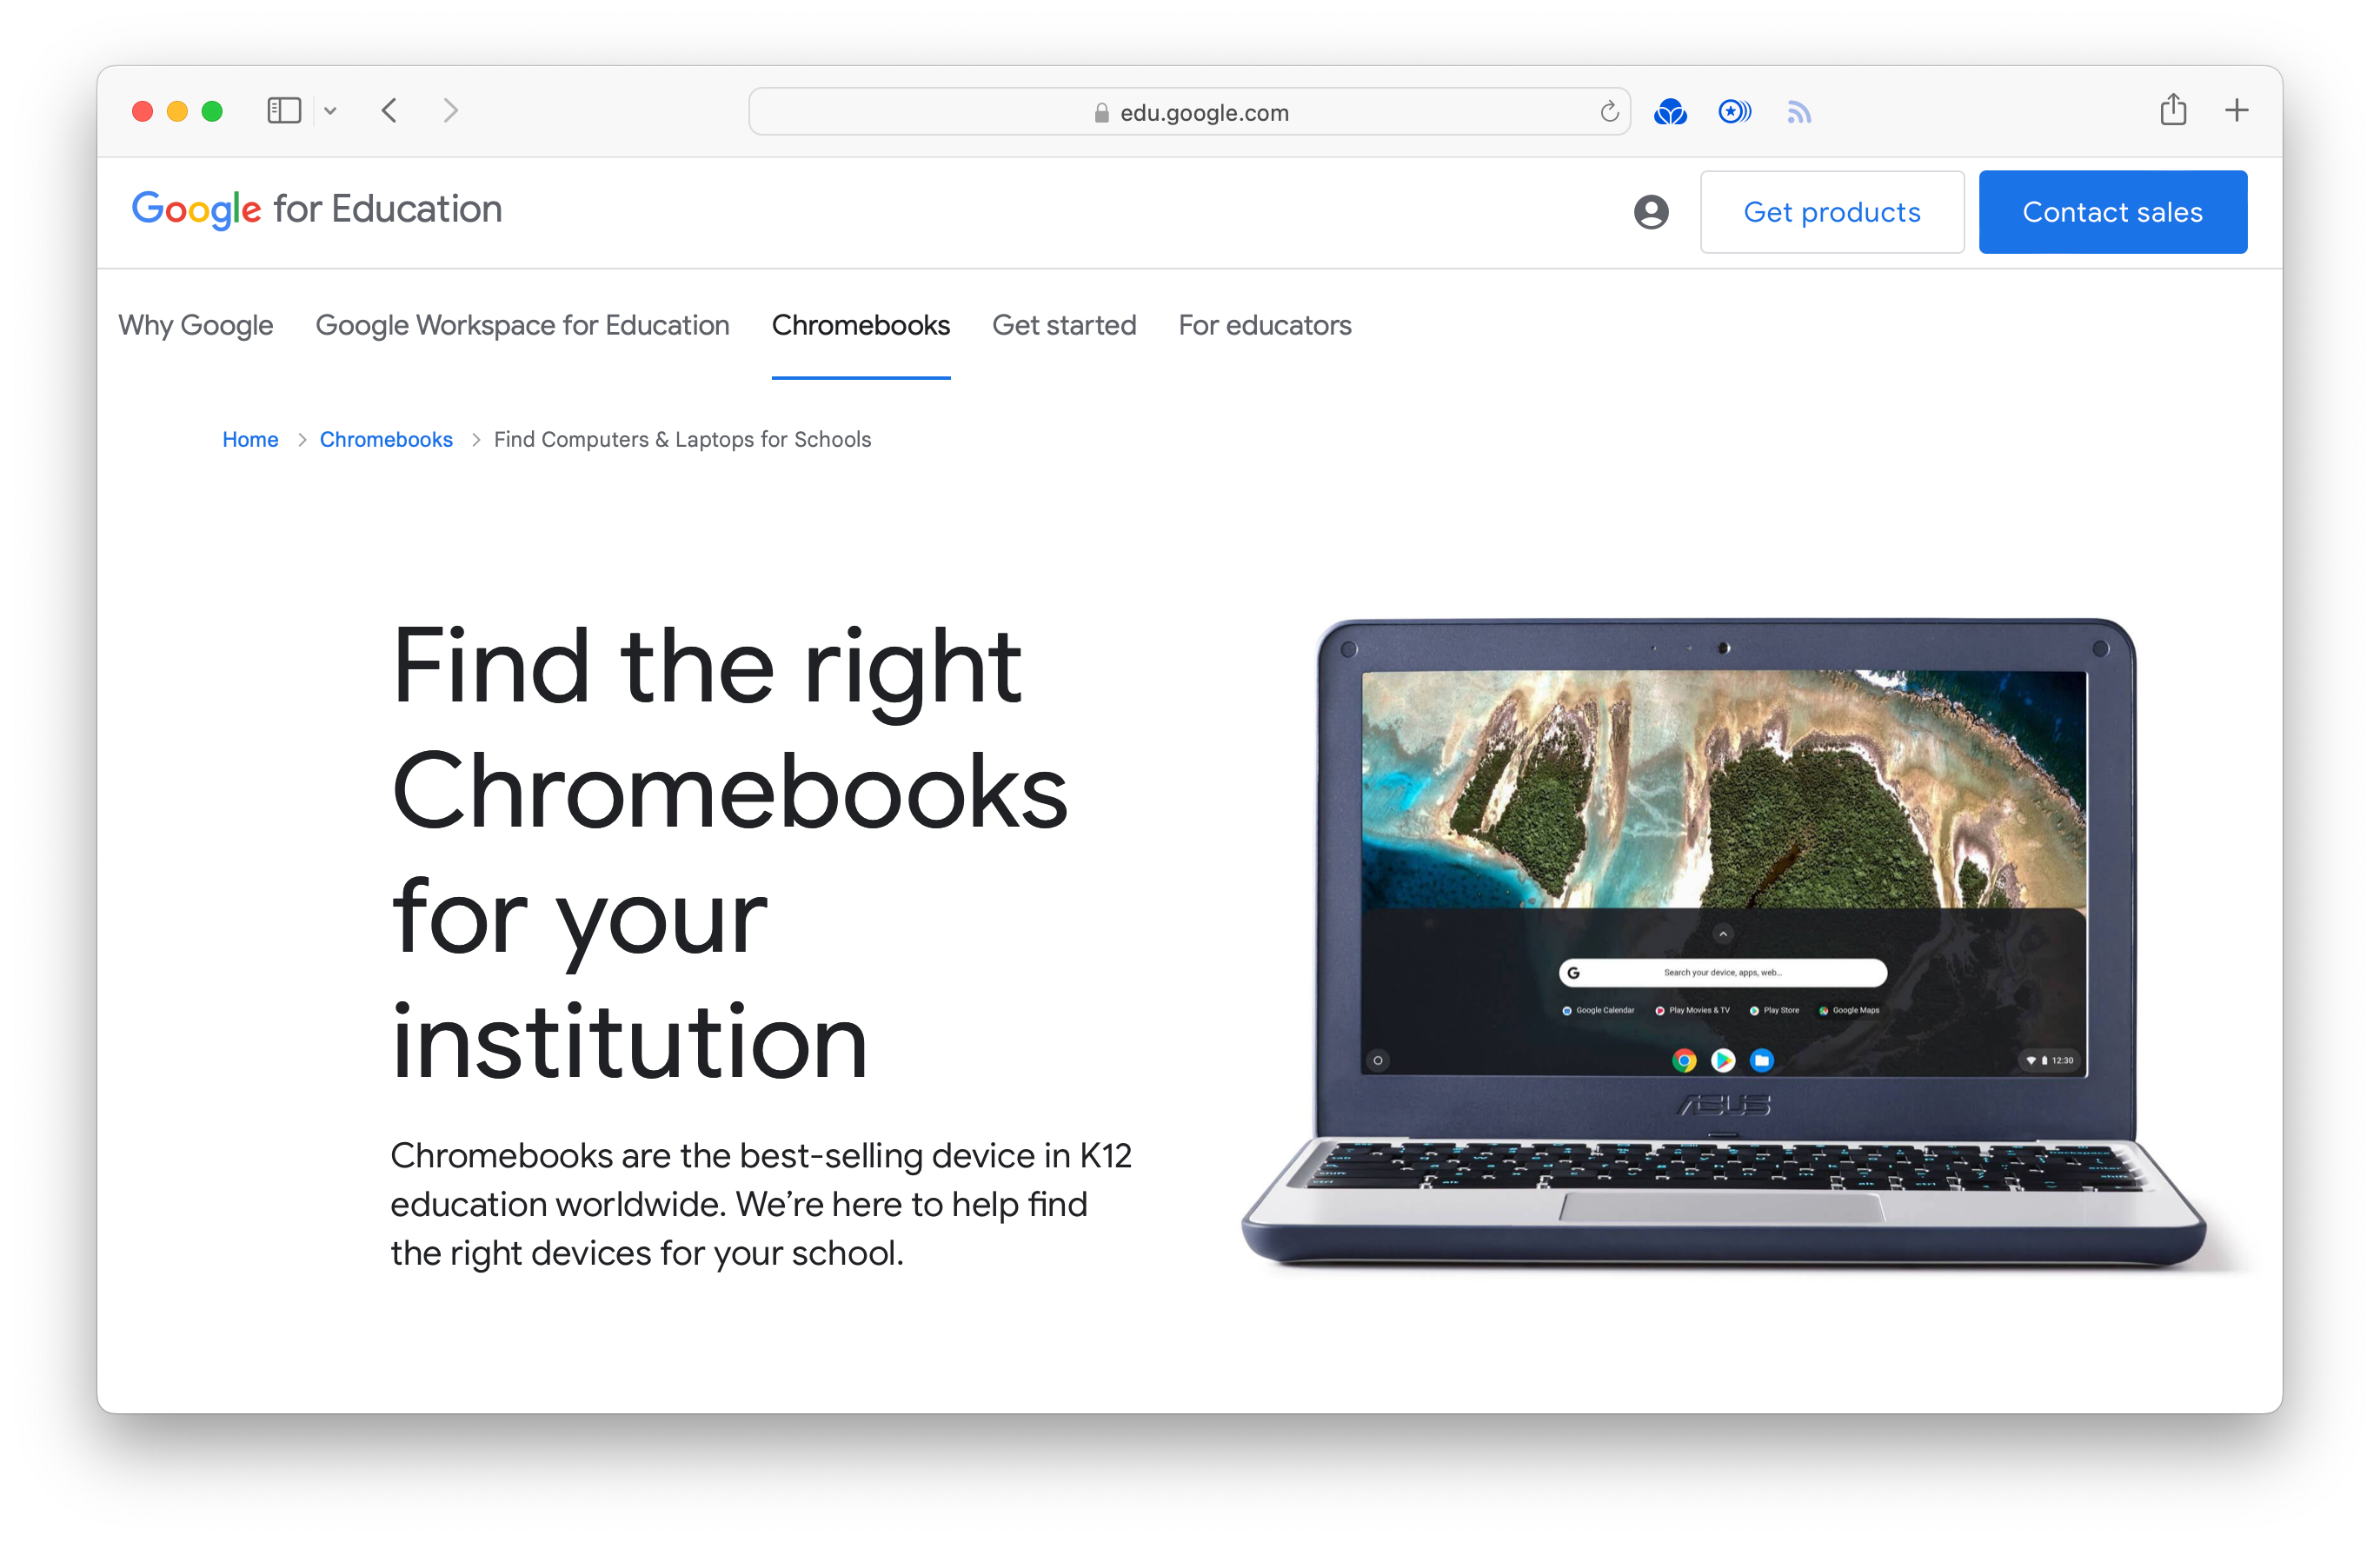The width and height of the screenshot is (2380, 1542).
Task: Select the Chromebooks navigation tab
Action: click(861, 326)
